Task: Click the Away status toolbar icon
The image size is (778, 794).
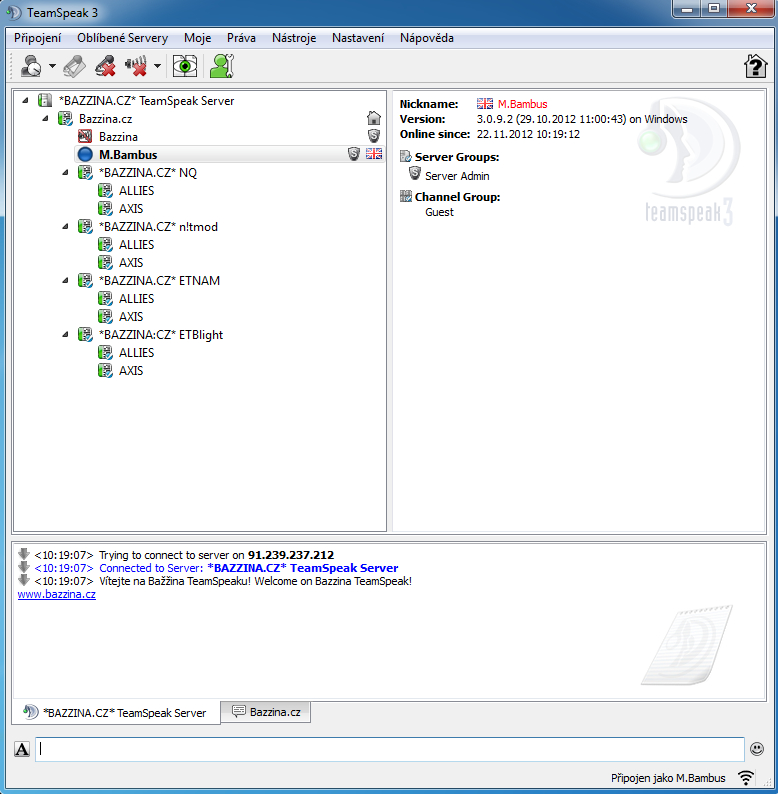Action: (31, 67)
